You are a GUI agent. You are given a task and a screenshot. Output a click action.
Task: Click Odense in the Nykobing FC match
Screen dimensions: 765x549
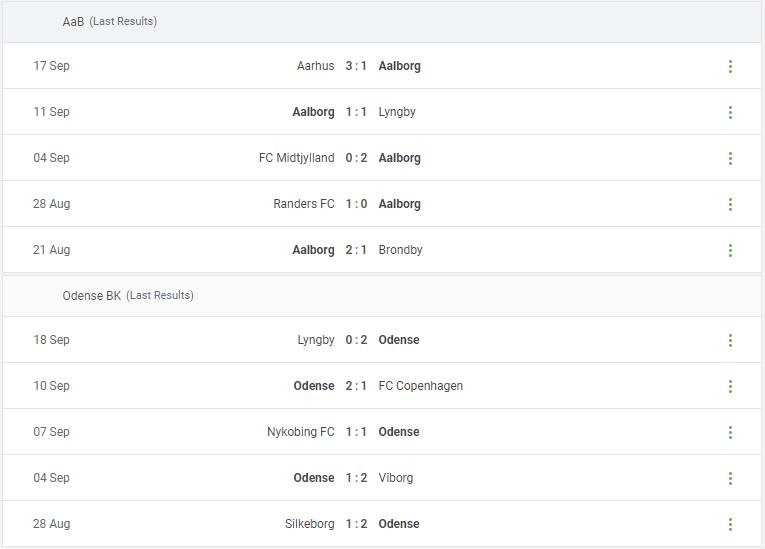[x=399, y=431]
